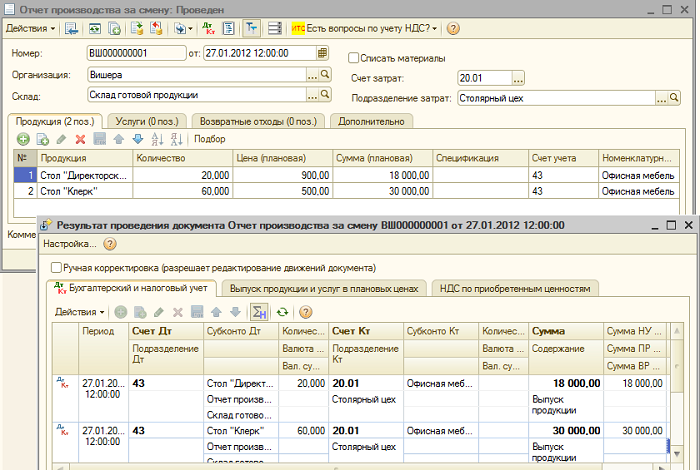Click the sort descending icon in Продукция table
Screen dimensions: 700x470
177,139
